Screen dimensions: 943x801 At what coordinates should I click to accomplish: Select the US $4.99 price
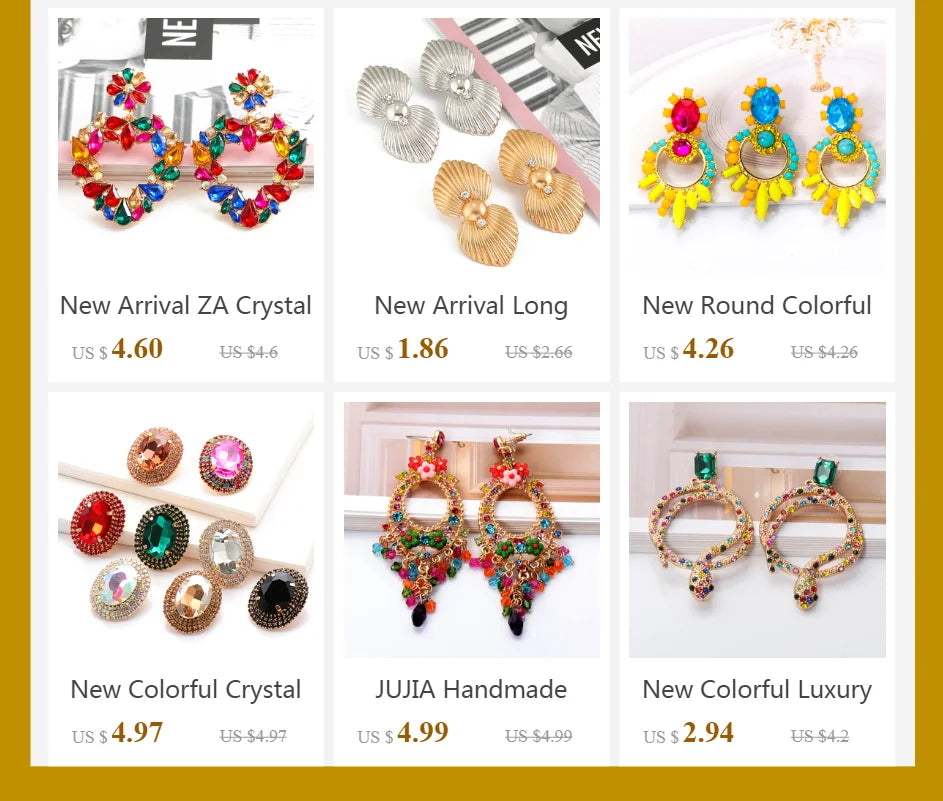[x=403, y=734]
